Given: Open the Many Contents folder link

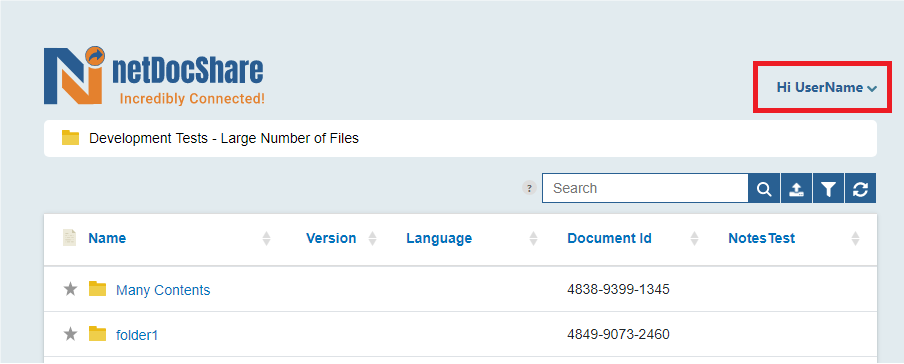Looking at the screenshot, I should (x=163, y=290).
